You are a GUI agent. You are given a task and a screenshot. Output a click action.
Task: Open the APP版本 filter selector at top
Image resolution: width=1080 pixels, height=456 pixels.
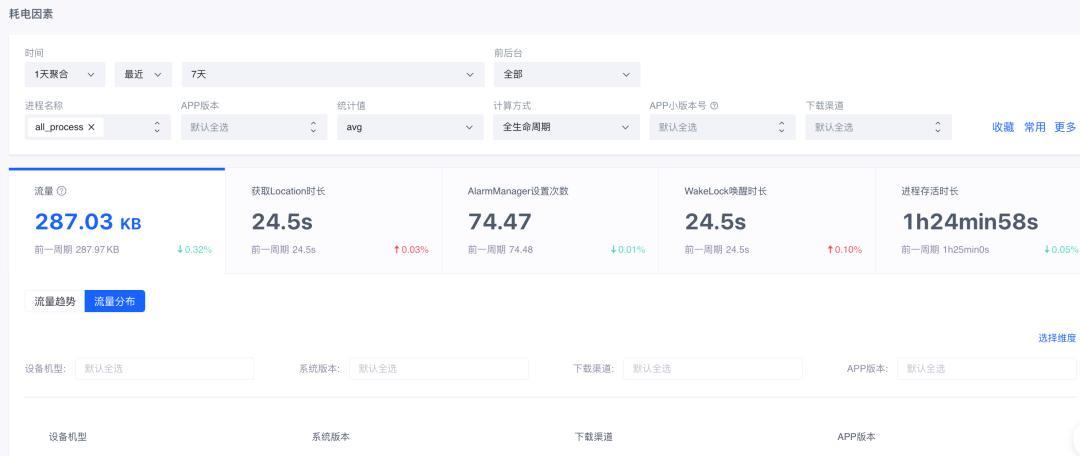pyautogui.click(x=253, y=127)
